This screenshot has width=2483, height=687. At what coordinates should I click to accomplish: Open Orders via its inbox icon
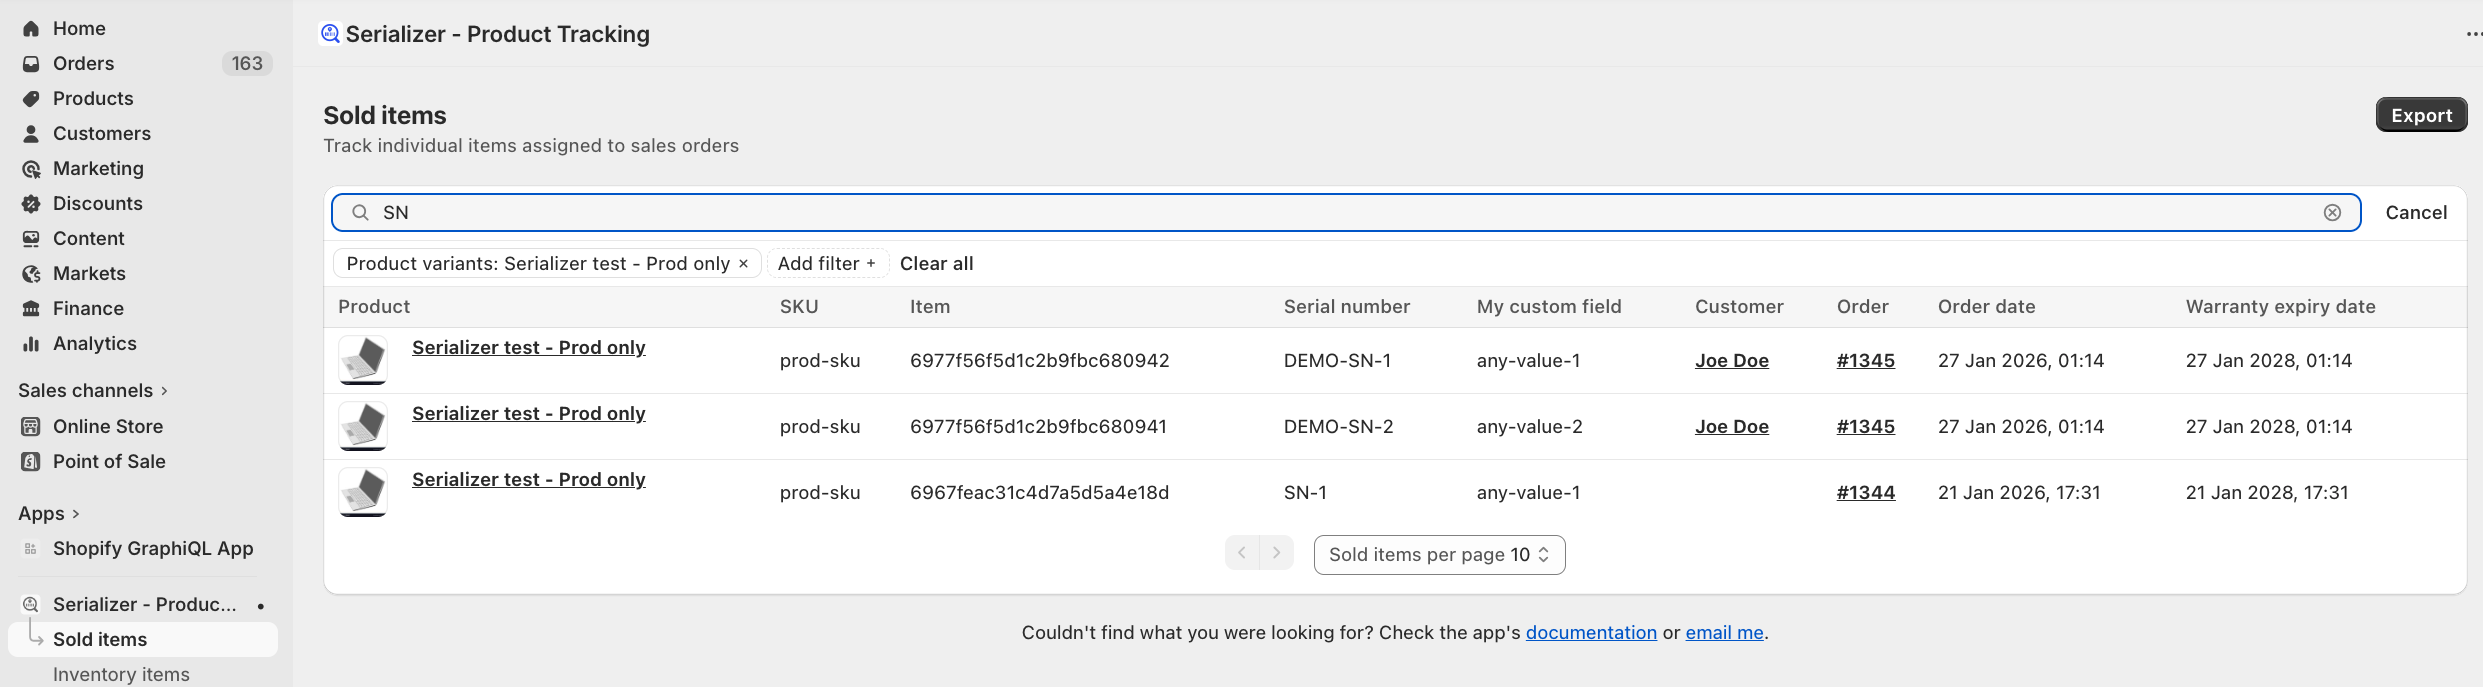tap(31, 64)
